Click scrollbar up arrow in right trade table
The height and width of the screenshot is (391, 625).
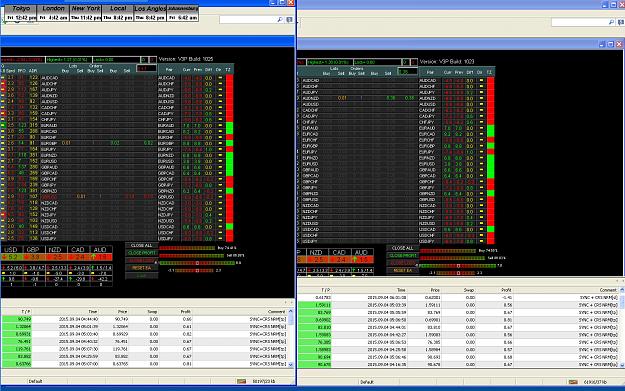[622, 290]
